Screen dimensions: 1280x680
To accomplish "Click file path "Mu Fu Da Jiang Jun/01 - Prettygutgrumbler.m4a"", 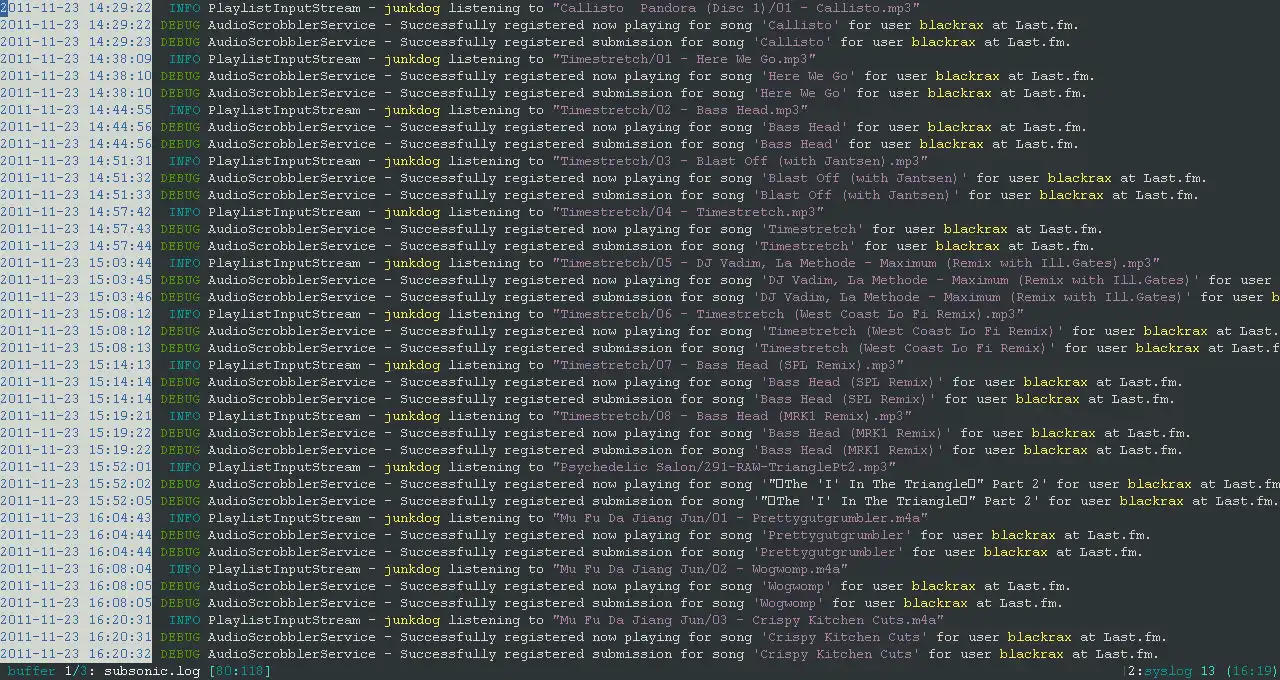I will click(x=740, y=518).
